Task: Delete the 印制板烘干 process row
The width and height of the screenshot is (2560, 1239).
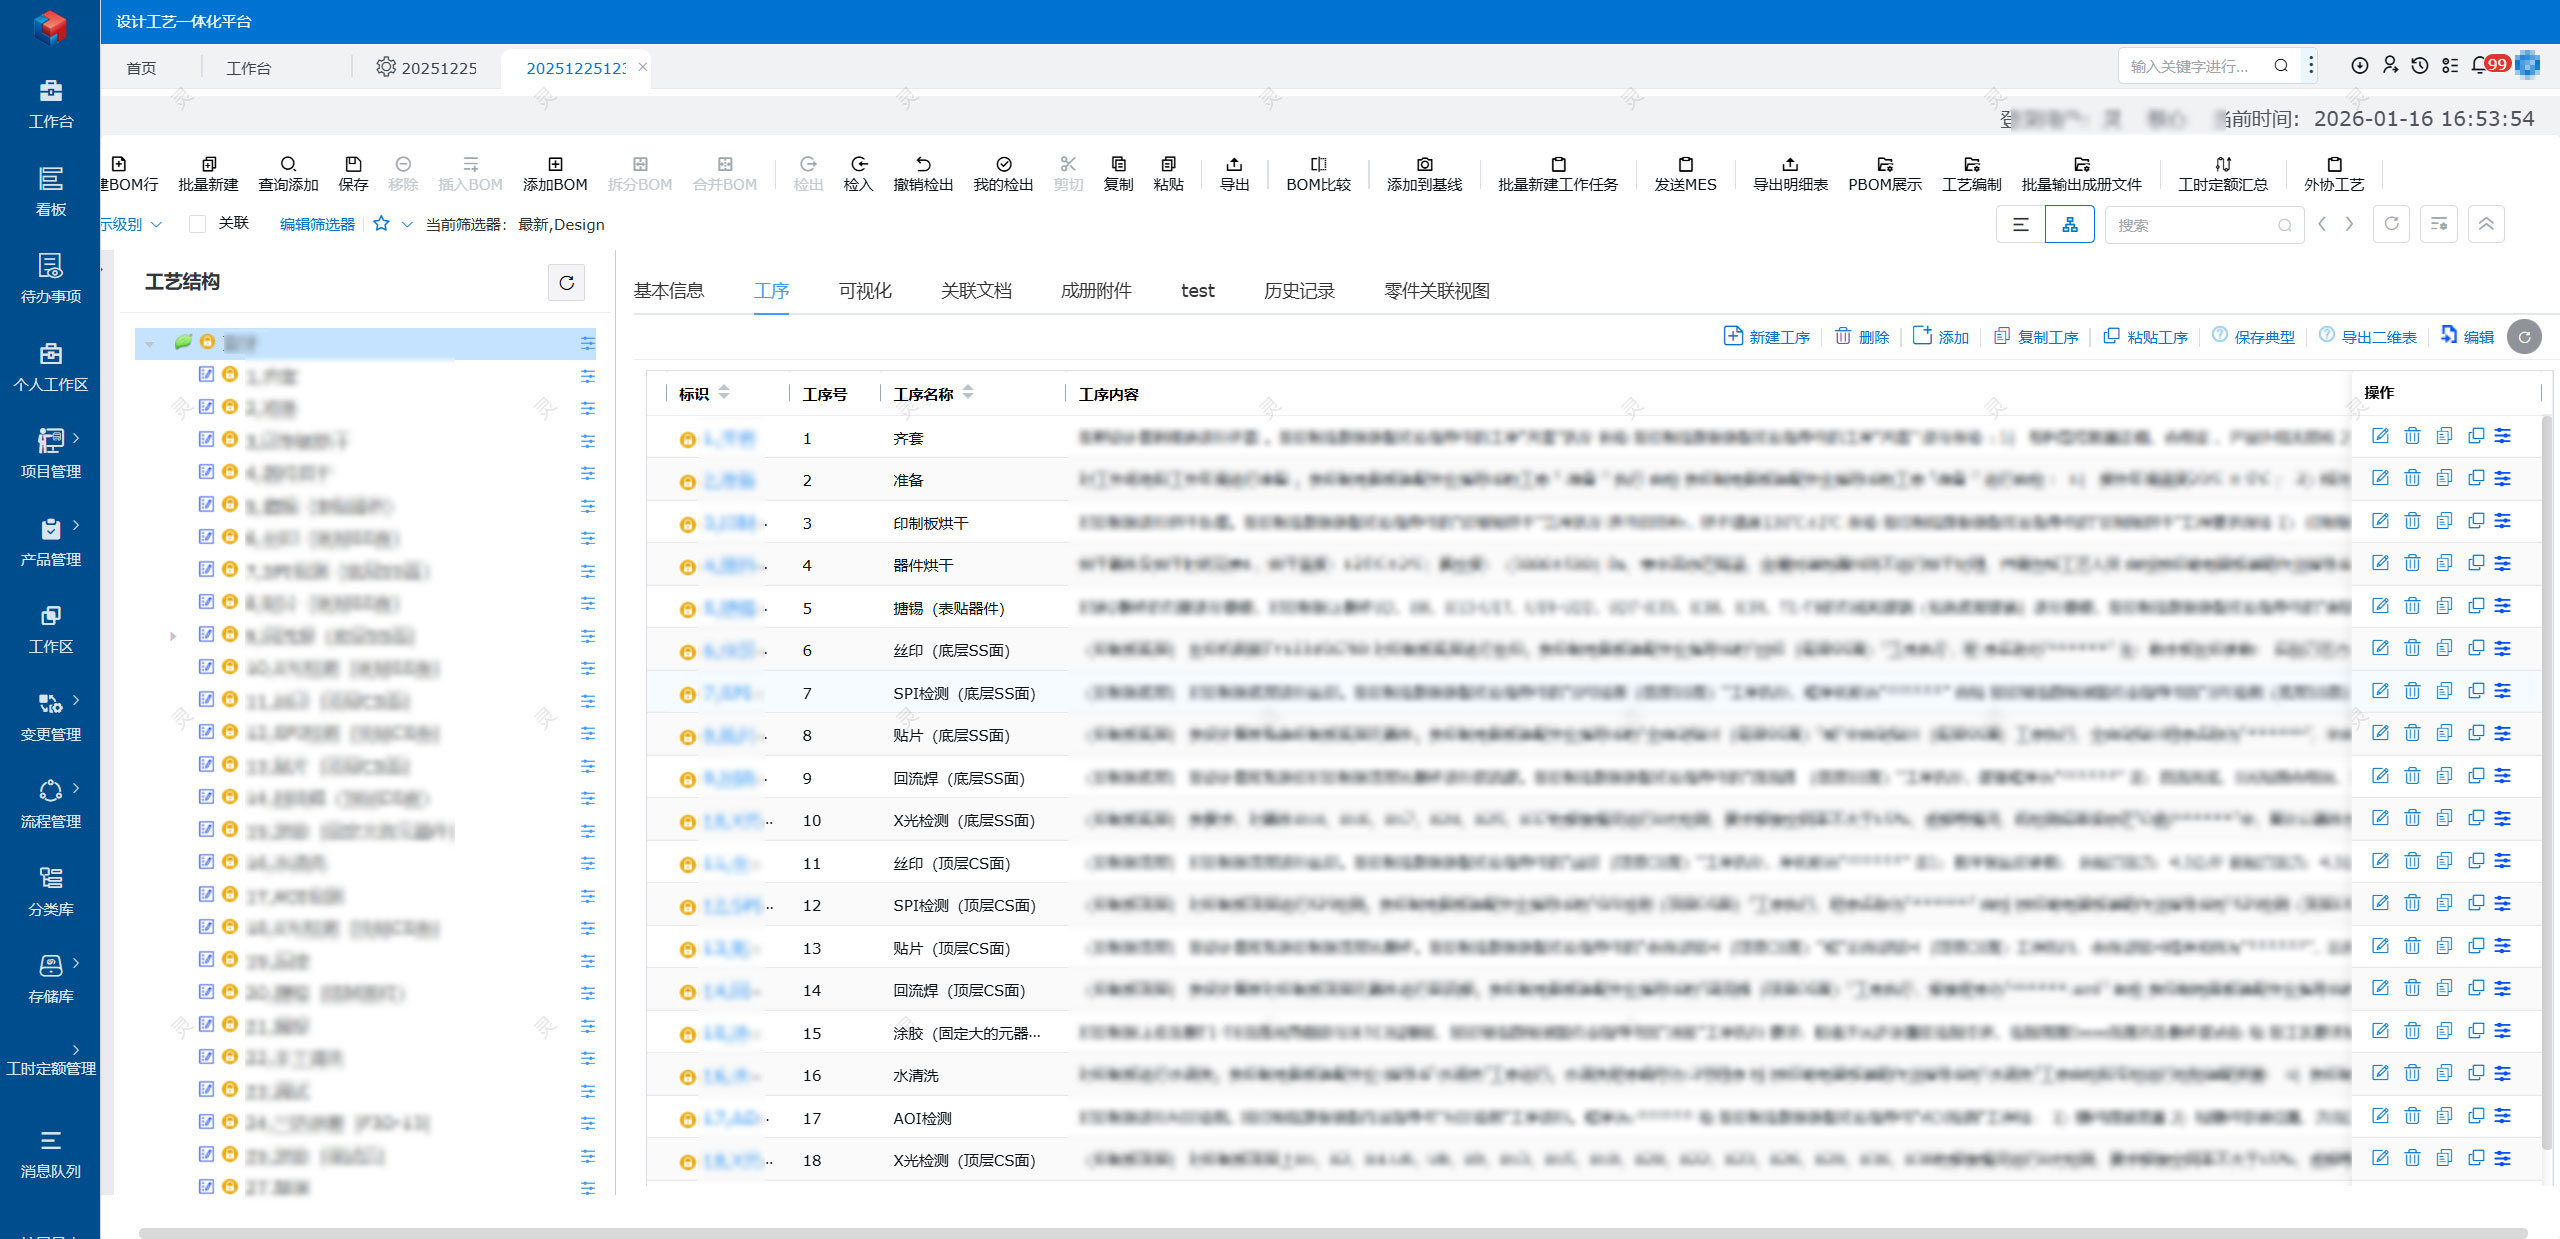Action: (x=2412, y=521)
